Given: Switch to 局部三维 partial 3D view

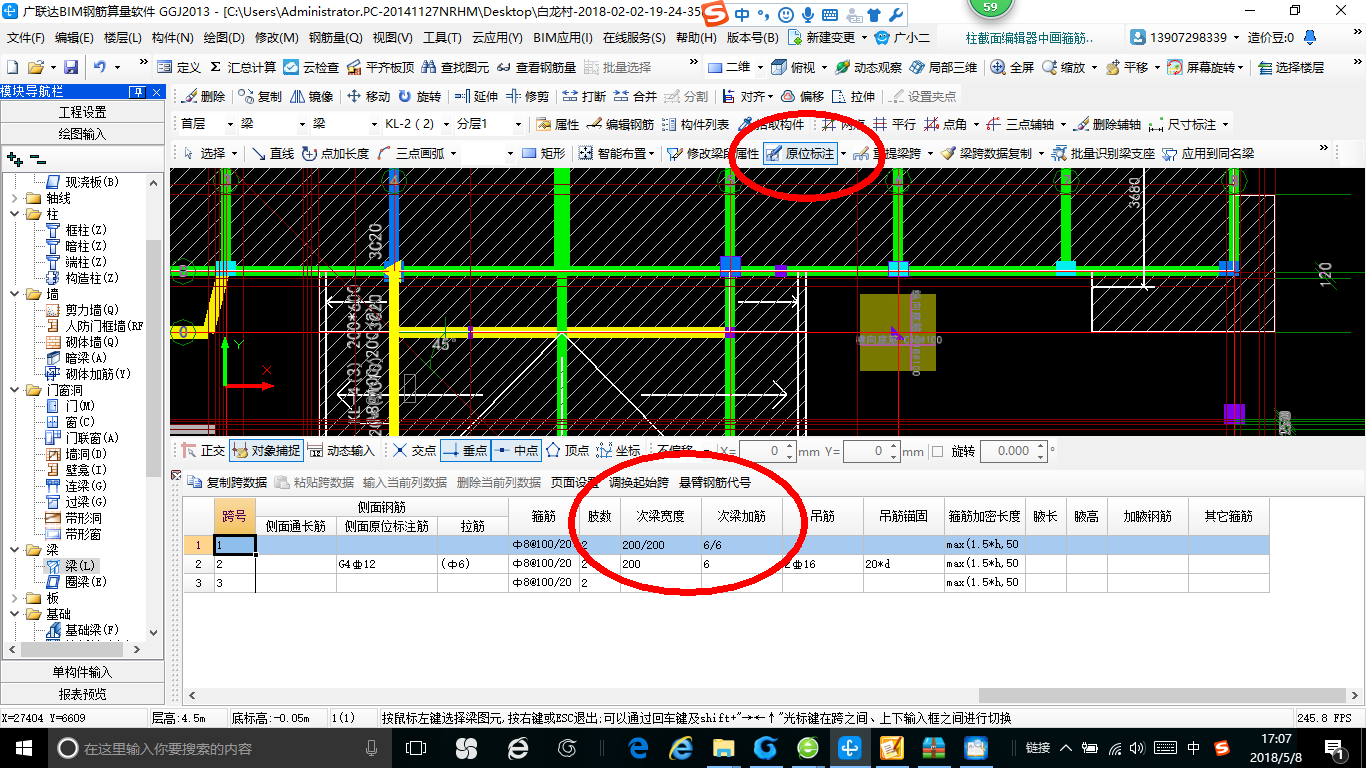Looking at the screenshot, I should 943,67.
